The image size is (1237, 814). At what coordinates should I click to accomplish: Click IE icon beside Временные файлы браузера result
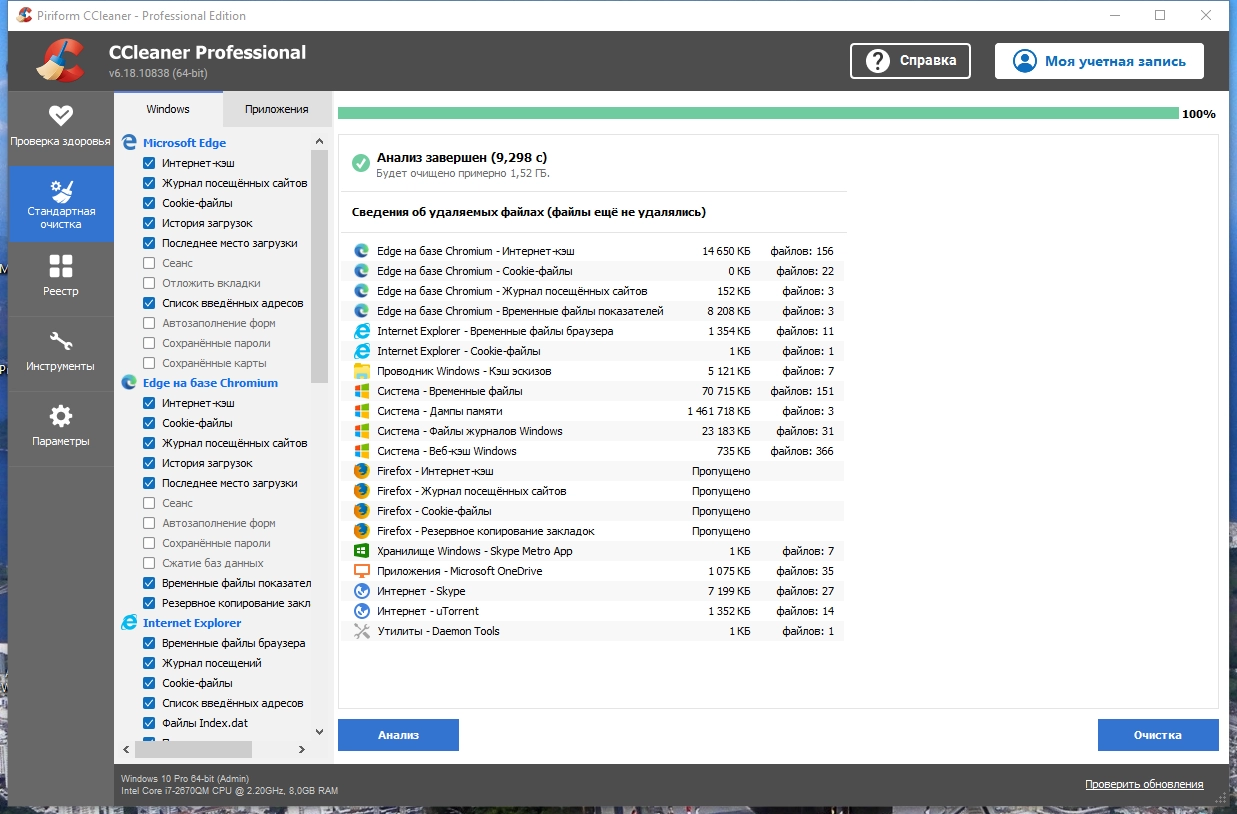coord(361,331)
